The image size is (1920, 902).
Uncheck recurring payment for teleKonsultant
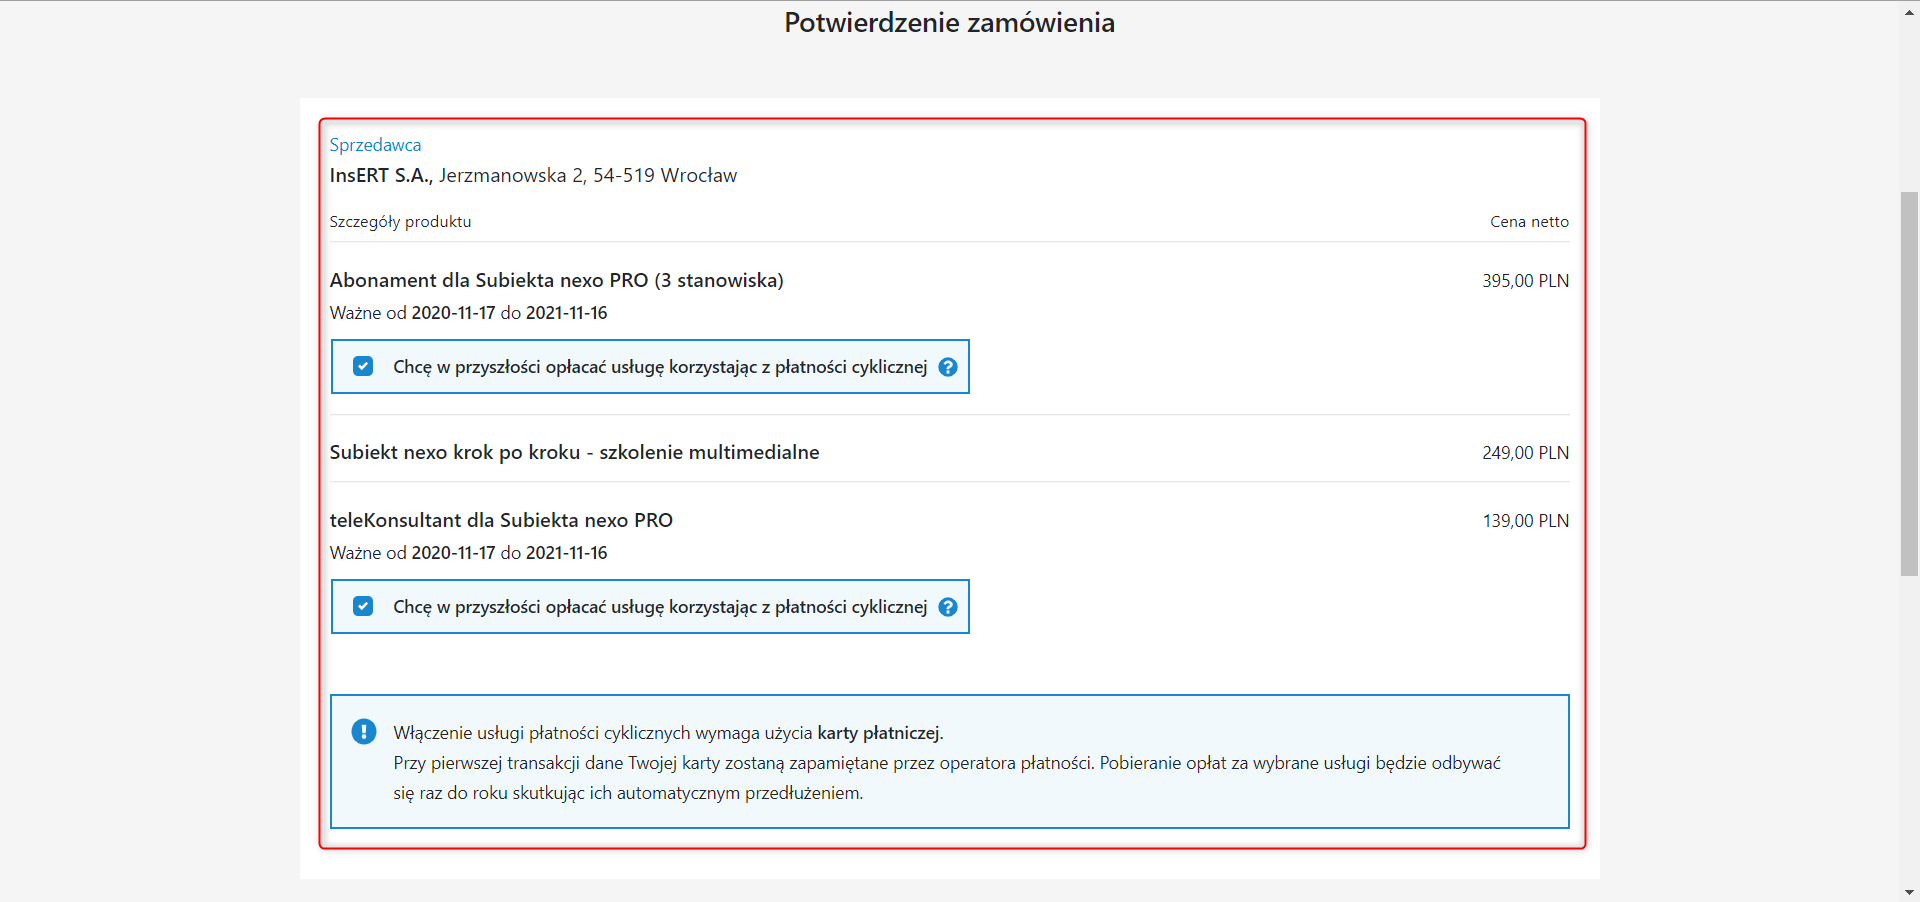coord(363,607)
